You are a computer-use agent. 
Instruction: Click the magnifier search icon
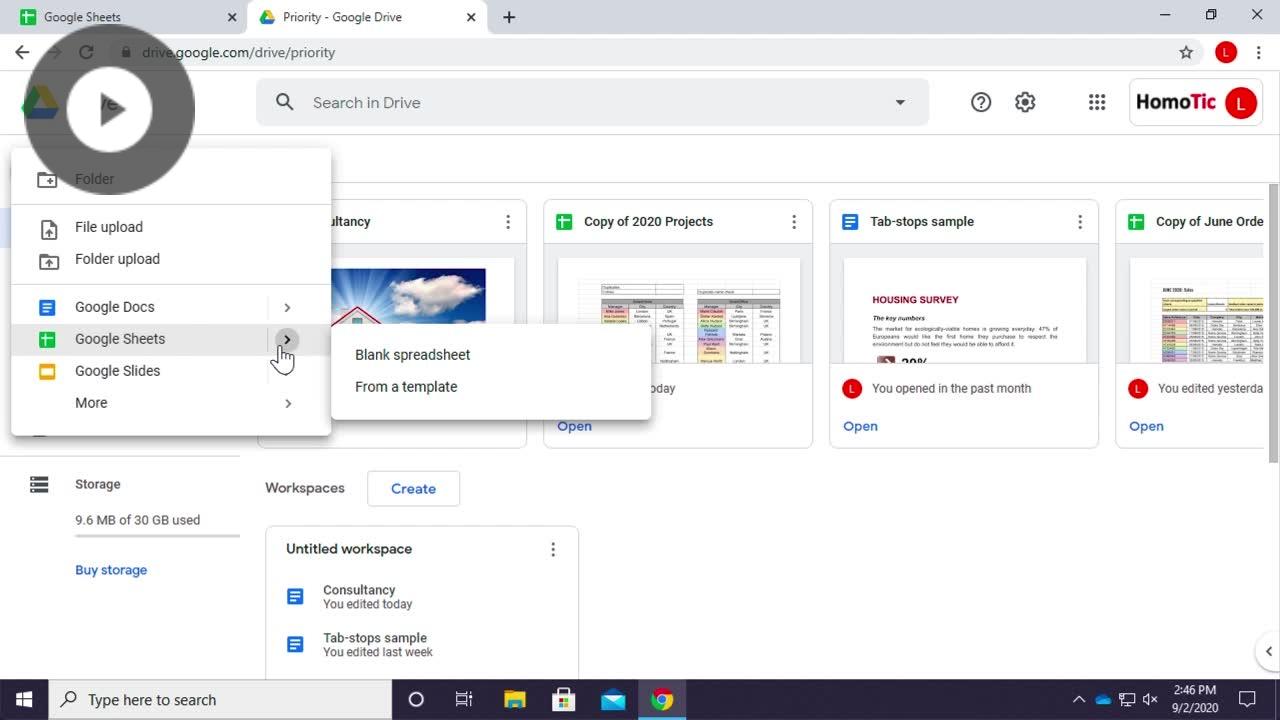[x=285, y=102]
